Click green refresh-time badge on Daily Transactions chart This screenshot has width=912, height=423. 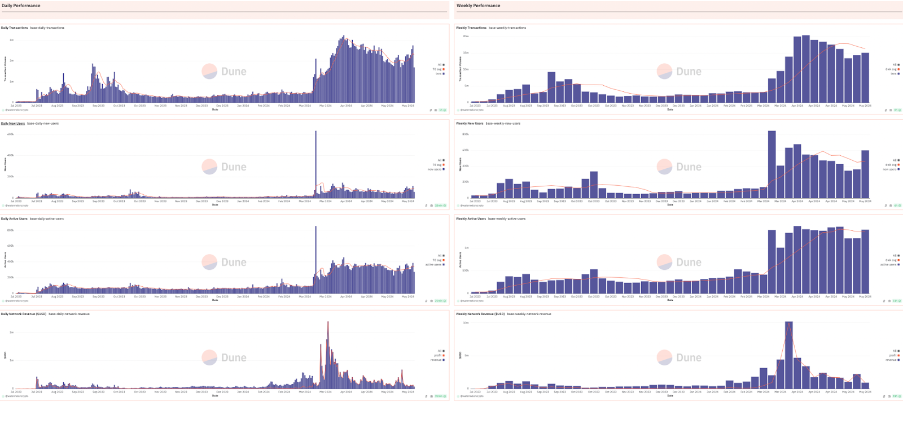442,109
